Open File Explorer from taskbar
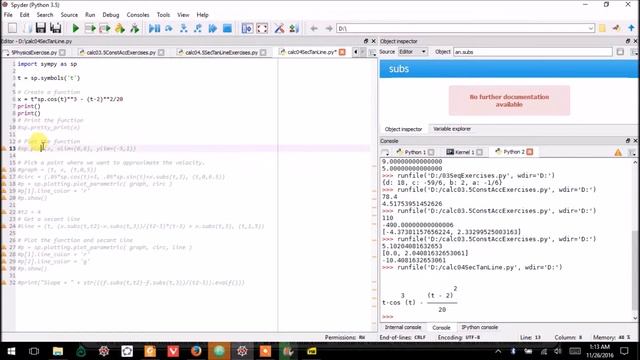Screen dimensions: 640x360 coord(58,351)
